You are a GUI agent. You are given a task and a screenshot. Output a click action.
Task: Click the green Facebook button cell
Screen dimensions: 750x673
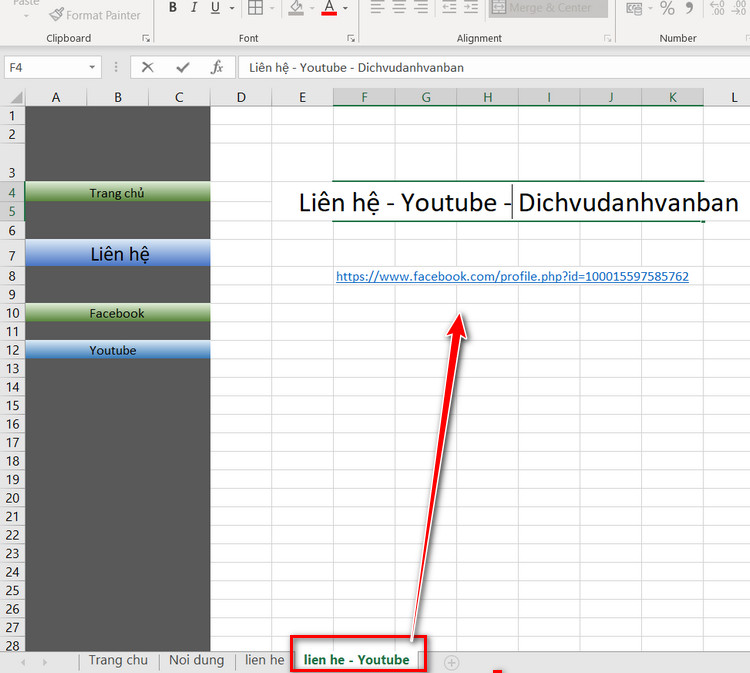pos(118,313)
